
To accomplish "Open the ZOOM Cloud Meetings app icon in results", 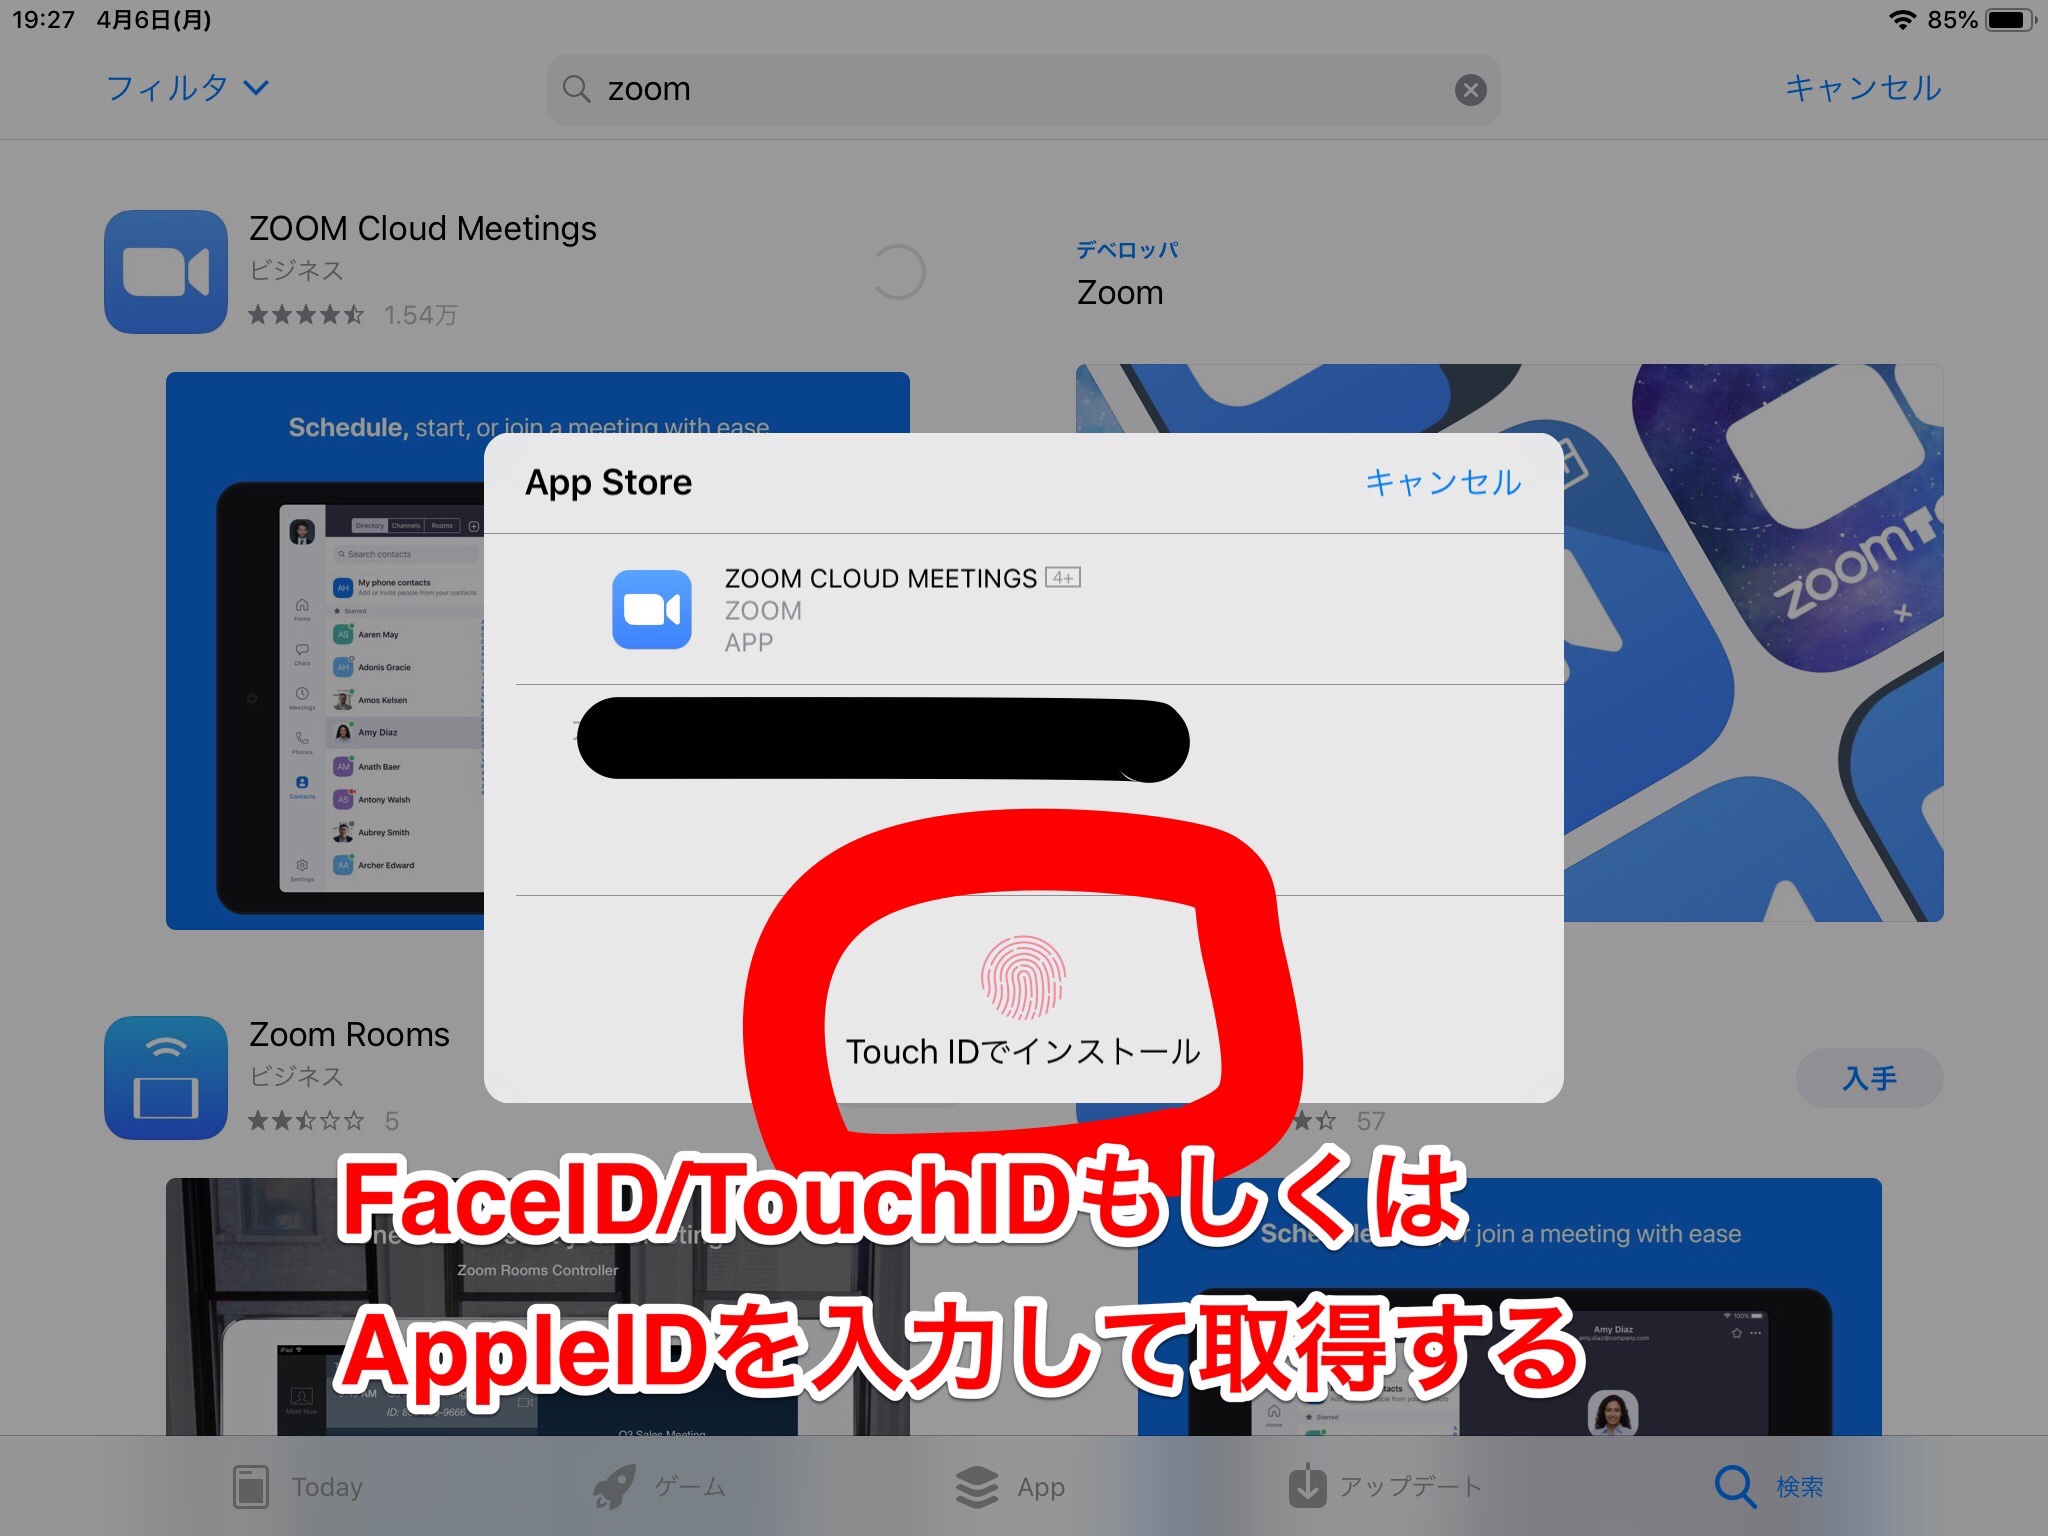I will pos(166,271).
